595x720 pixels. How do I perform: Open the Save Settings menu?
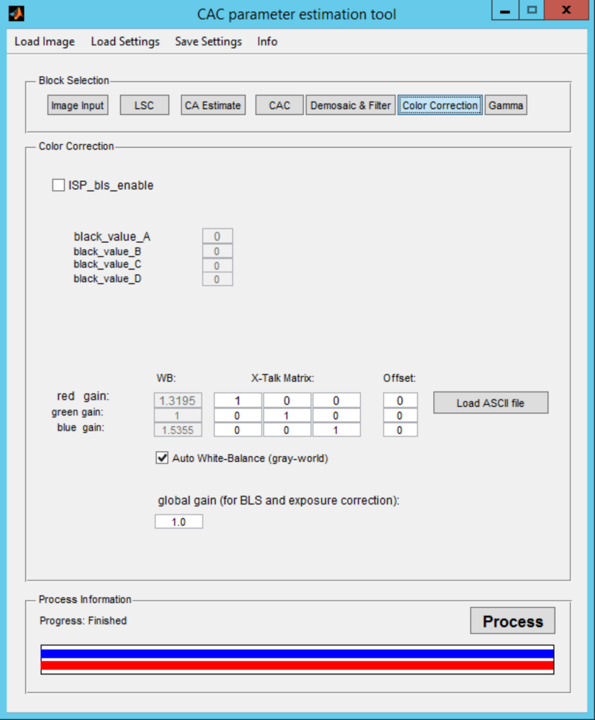tap(208, 41)
